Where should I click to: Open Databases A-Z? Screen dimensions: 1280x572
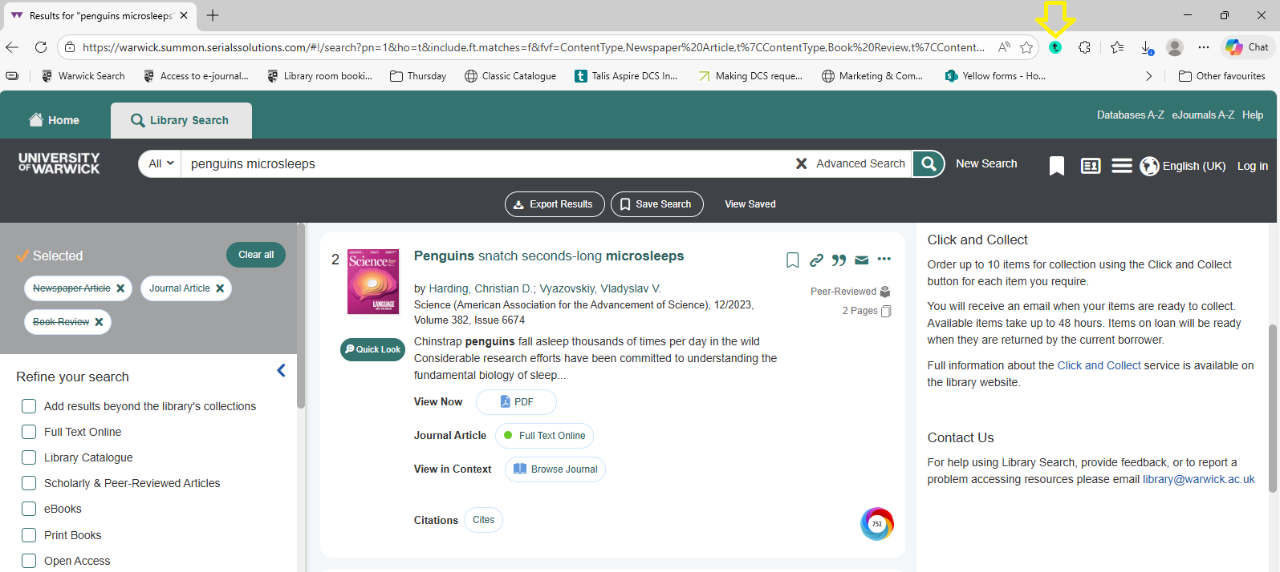pyautogui.click(x=1130, y=115)
